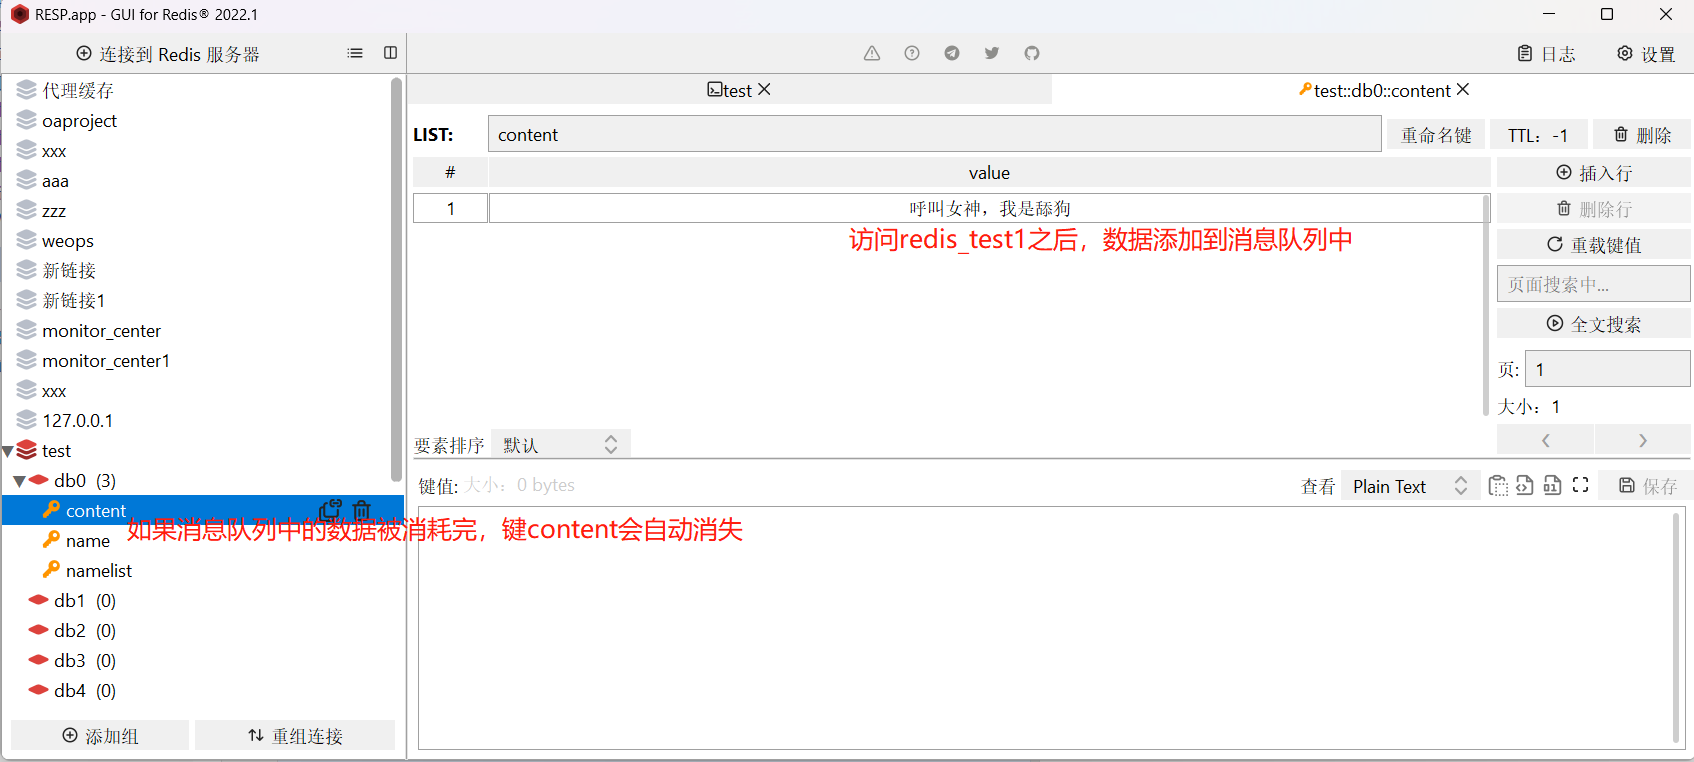Click the 重命名键 rename key button

pos(1436,135)
